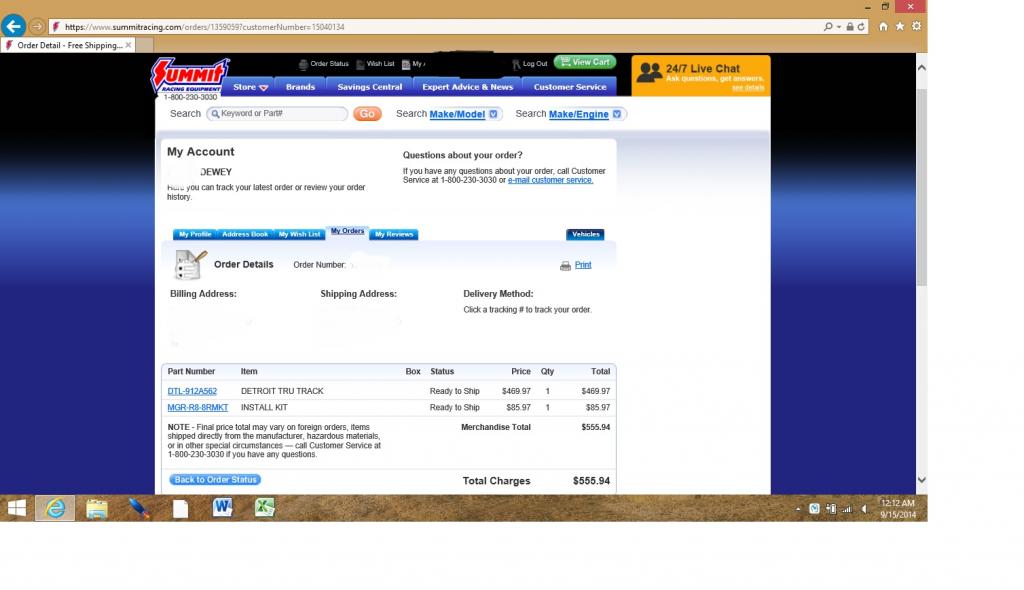The image size is (1024, 590).
Task: Click the Back to Order Status button
Action: (215, 480)
